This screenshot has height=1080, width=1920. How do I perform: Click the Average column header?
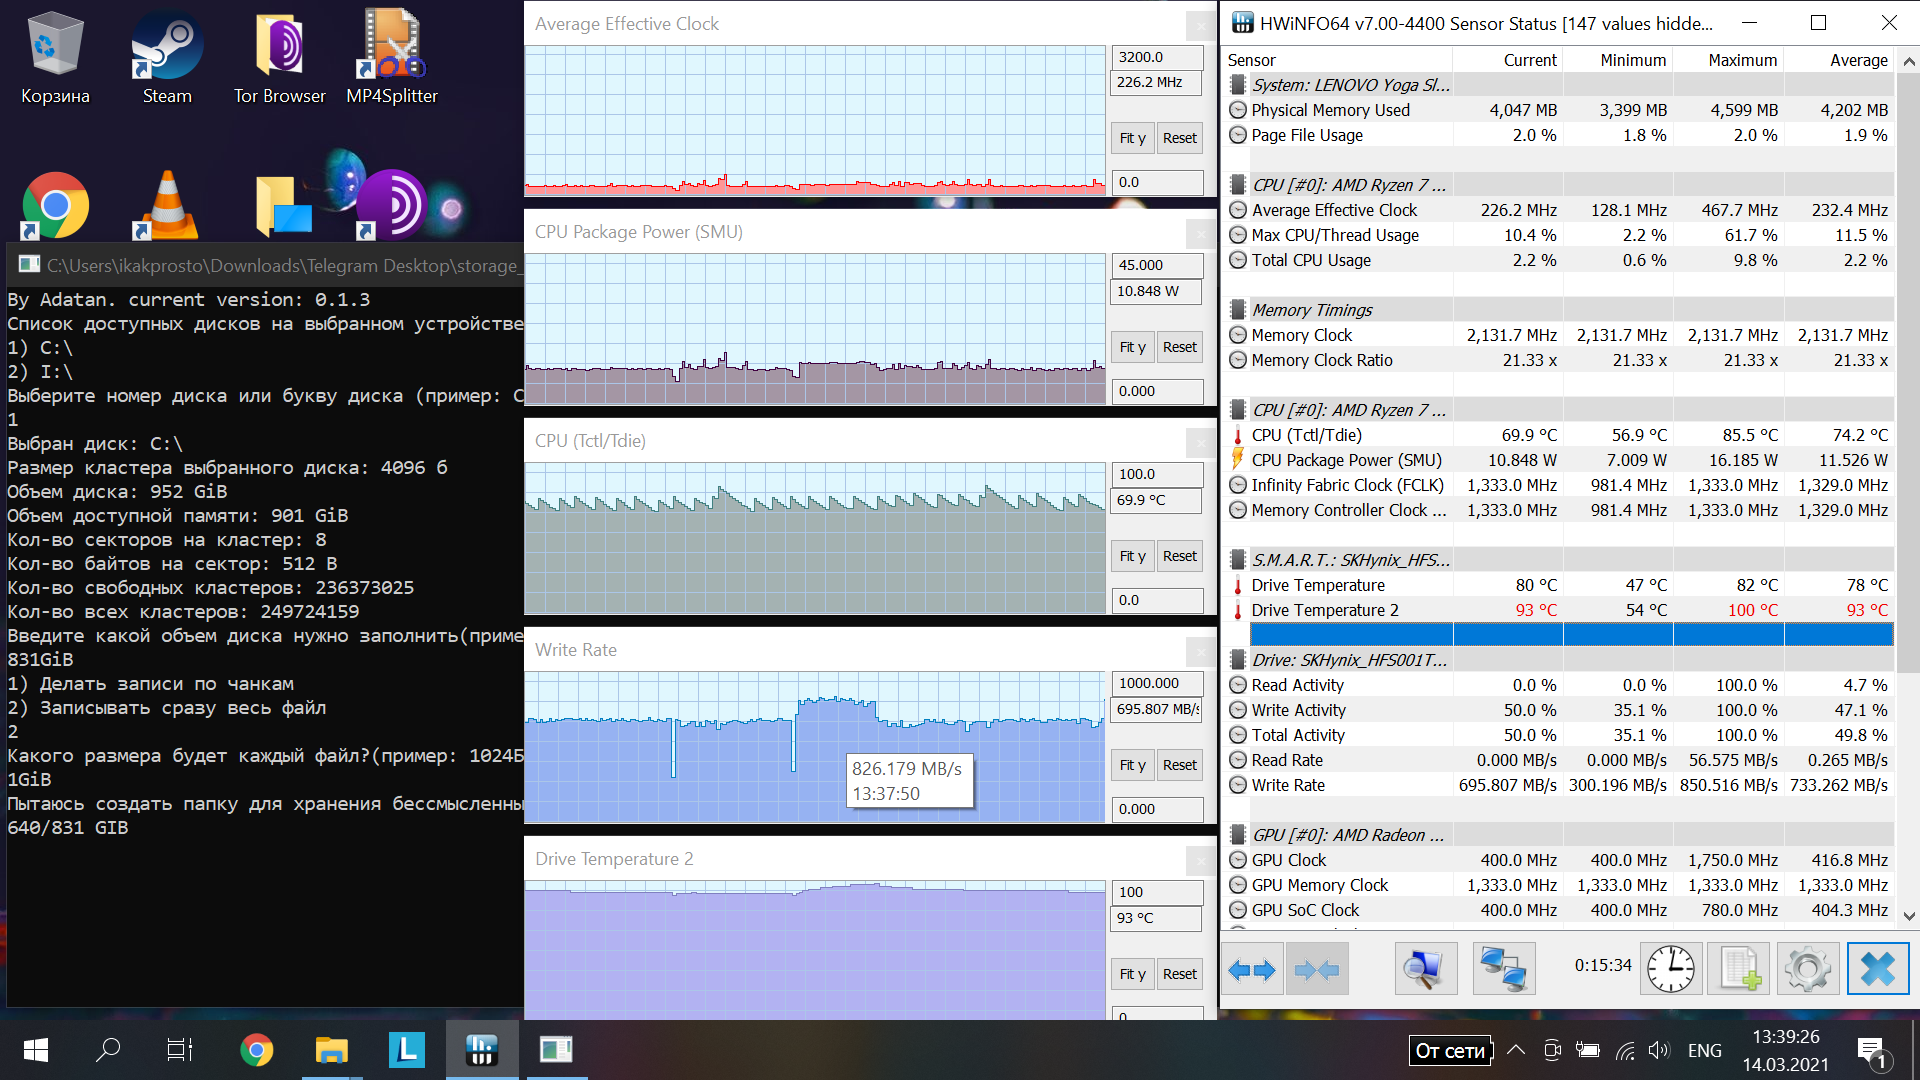[x=1839, y=60]
